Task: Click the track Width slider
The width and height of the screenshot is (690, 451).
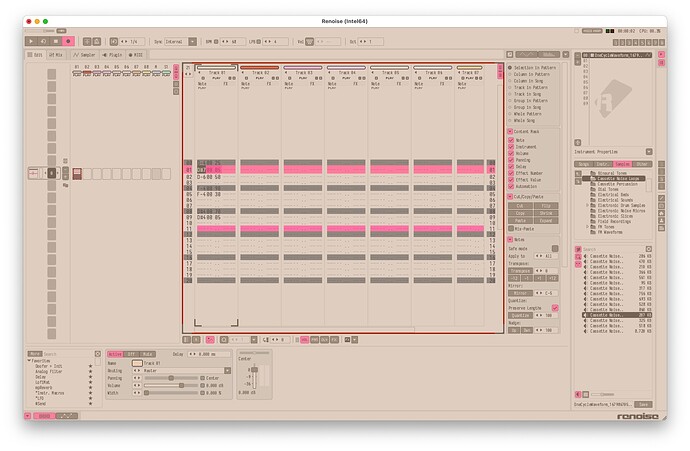Action: [x=172, y=392]
